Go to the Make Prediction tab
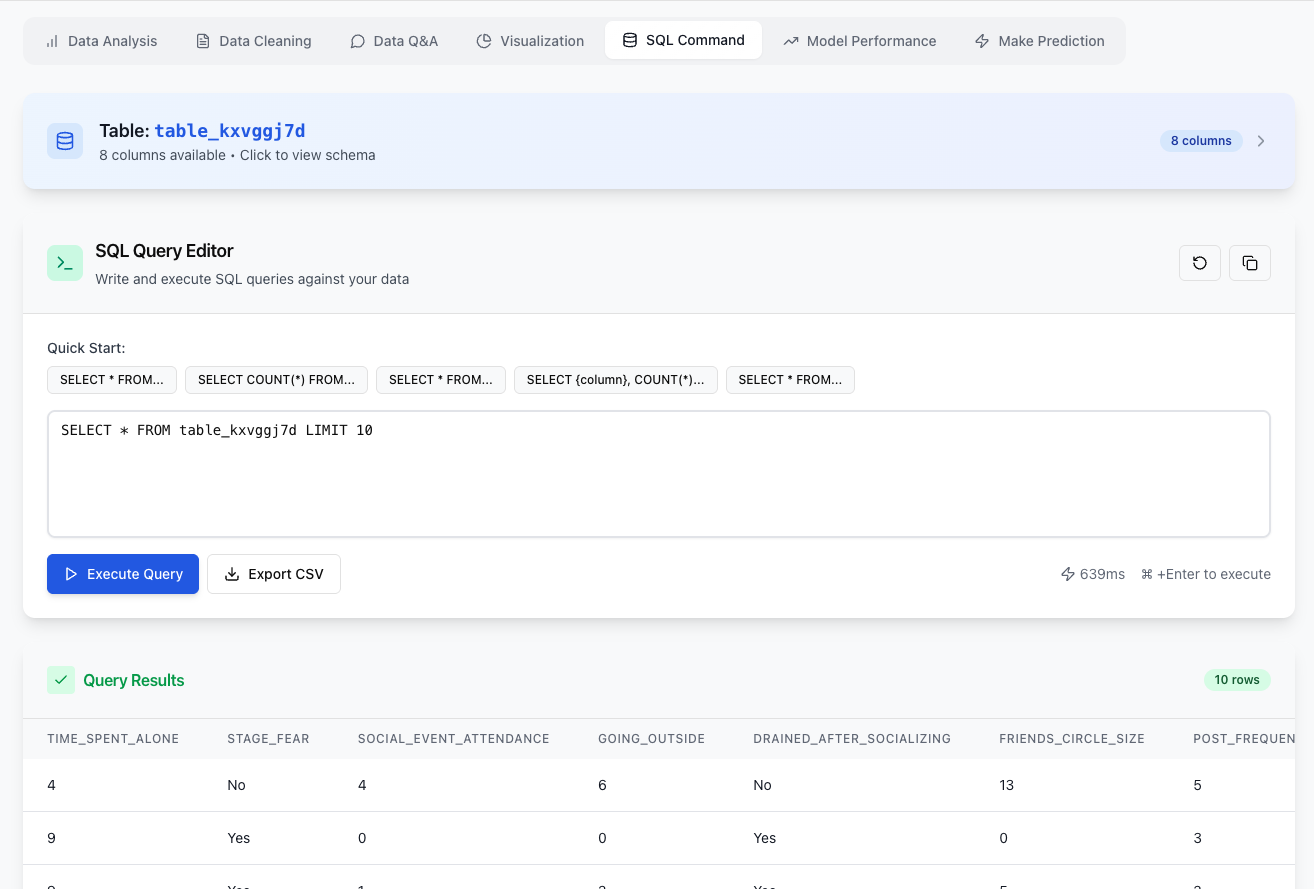 point(1040,41)
